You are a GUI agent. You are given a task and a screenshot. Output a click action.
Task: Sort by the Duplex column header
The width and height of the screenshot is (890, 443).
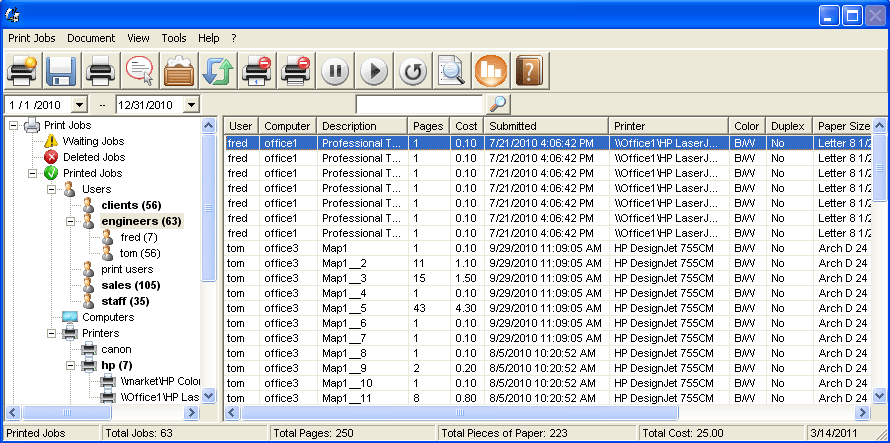pos(788,126)
